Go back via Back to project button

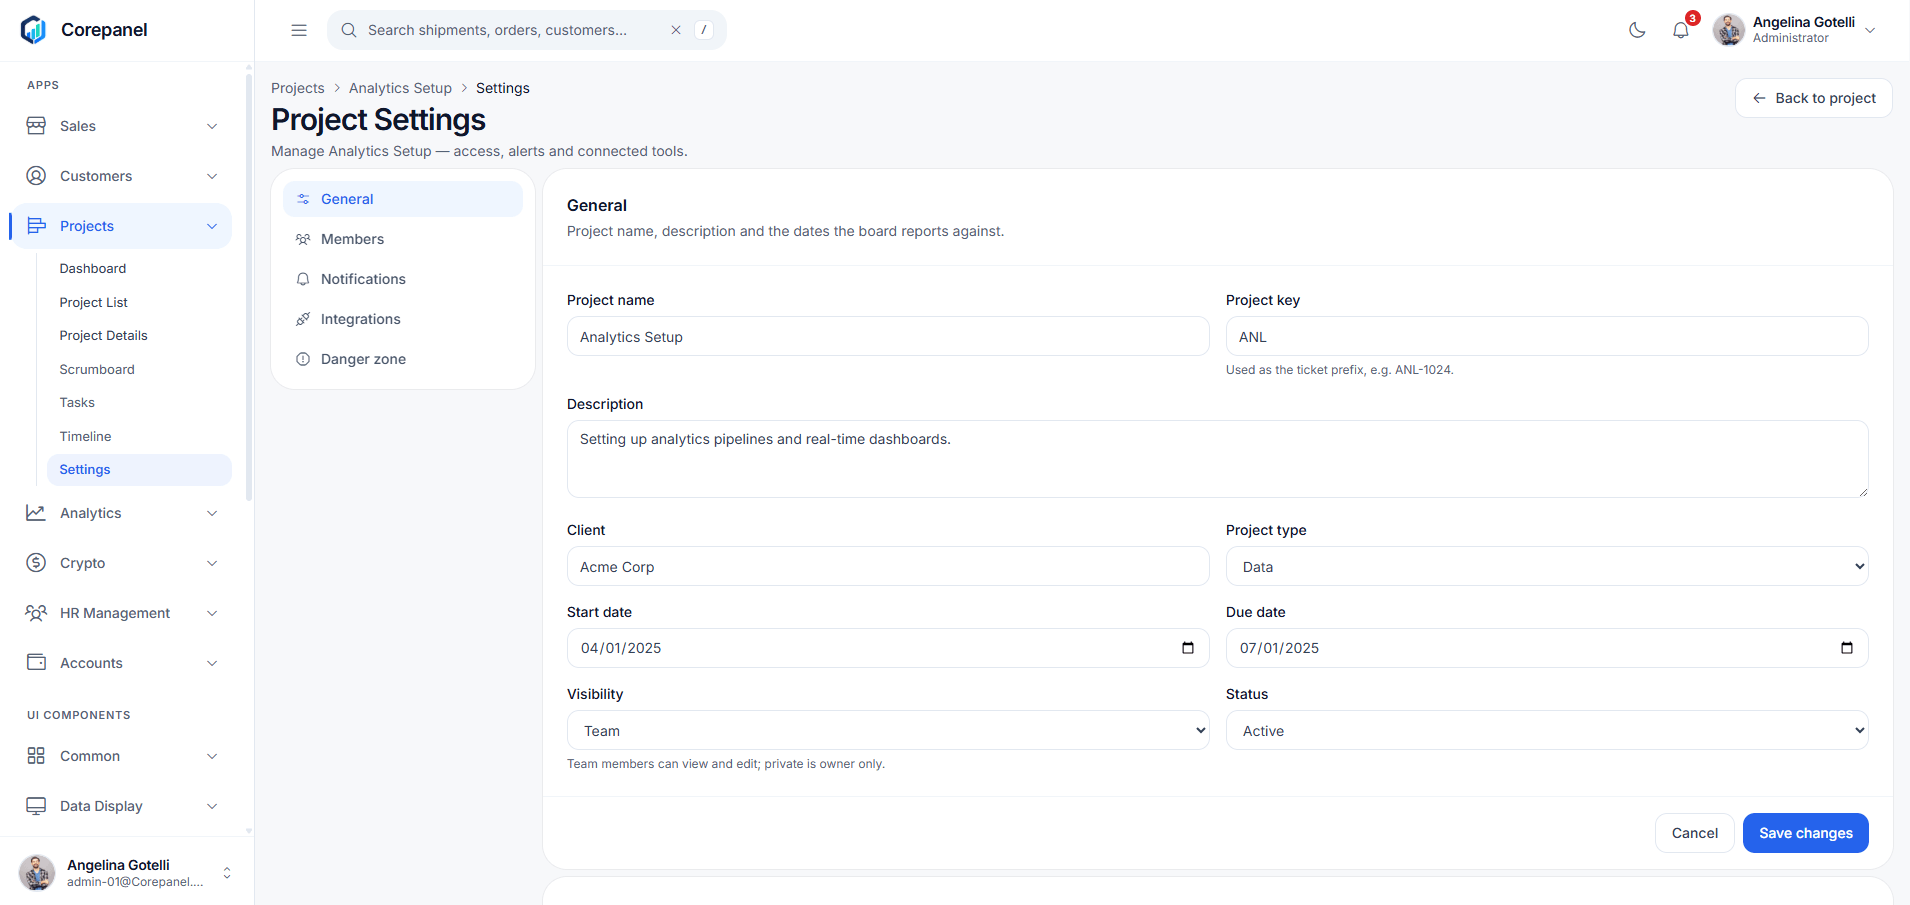(x=1813, y=98)
